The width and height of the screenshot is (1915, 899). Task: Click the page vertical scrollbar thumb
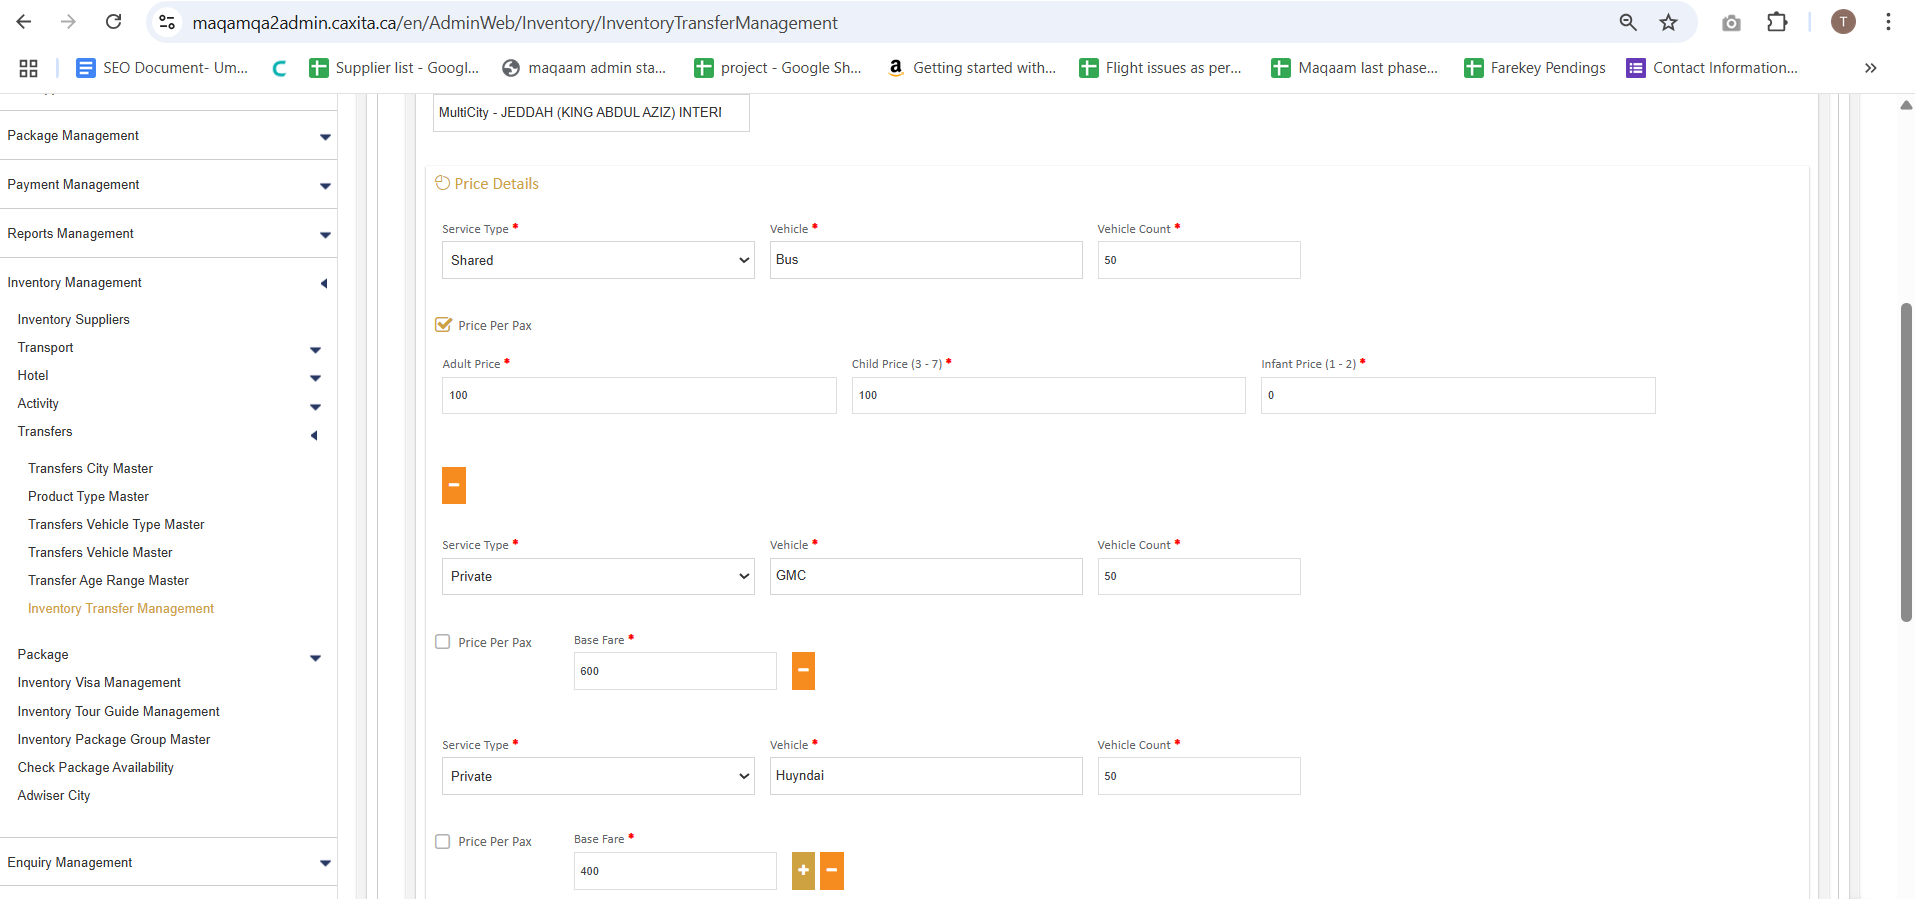point(1906,460)
